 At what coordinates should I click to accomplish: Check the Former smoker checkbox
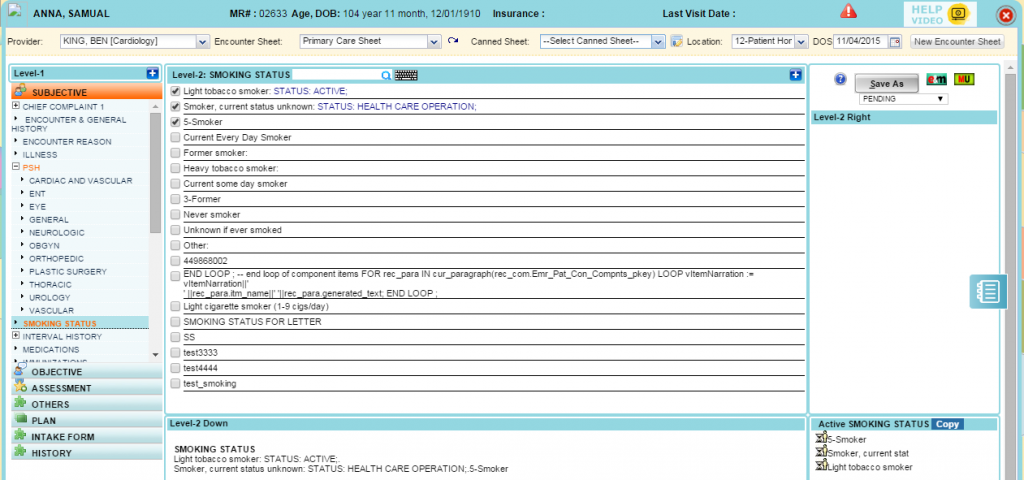click(175, 153)
